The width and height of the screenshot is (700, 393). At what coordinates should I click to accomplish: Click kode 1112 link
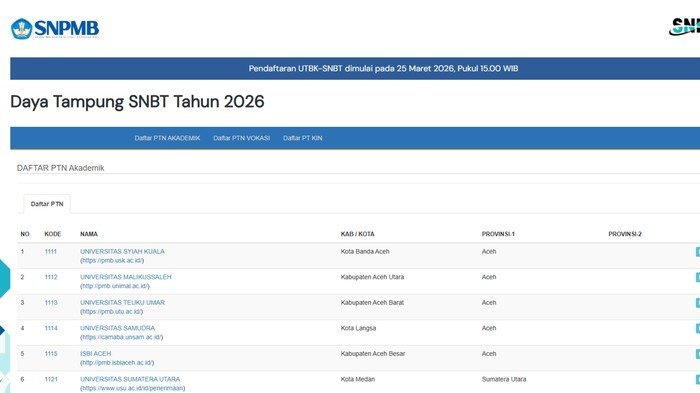(x=51, y=277)
